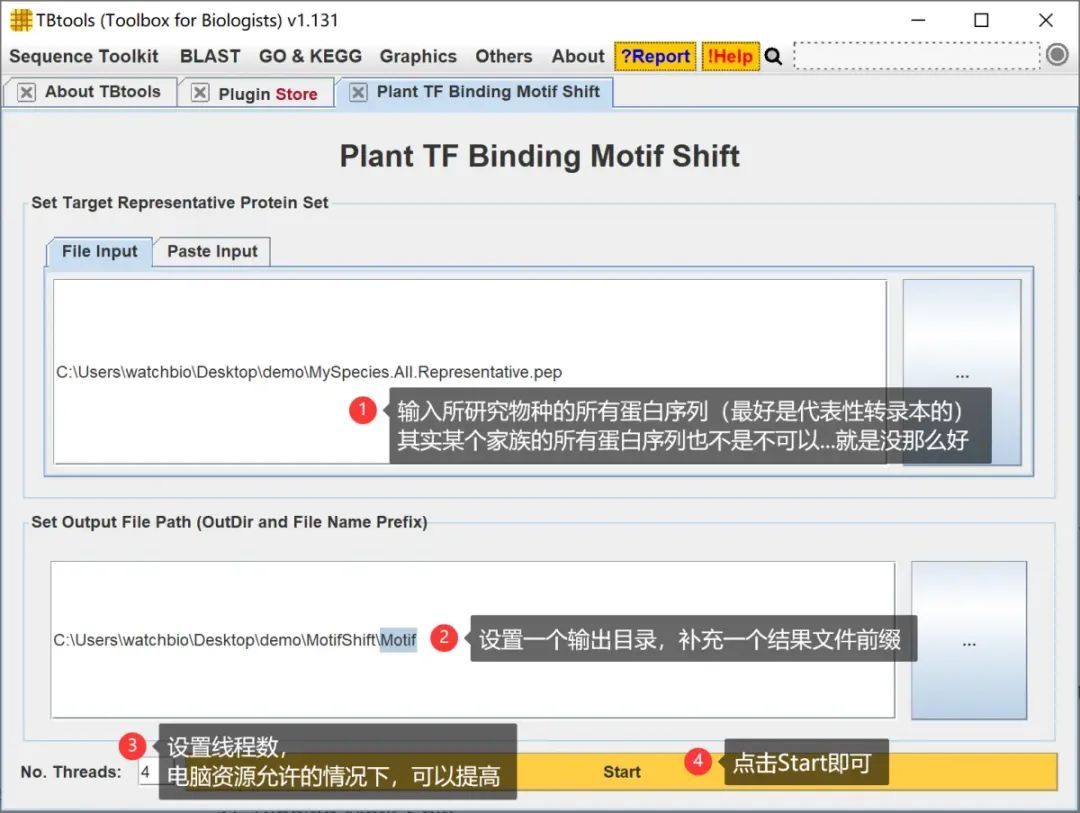Click the magnifier search icon
The width and height of the screenshot is (1080, 813).
[773, 56]
